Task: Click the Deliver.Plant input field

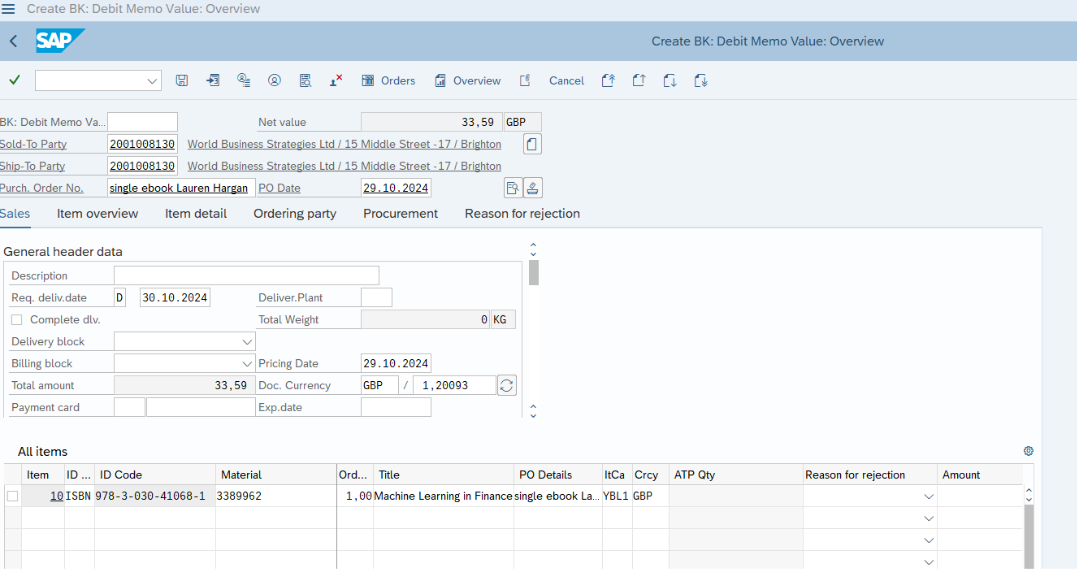Action: pos(376,297)
